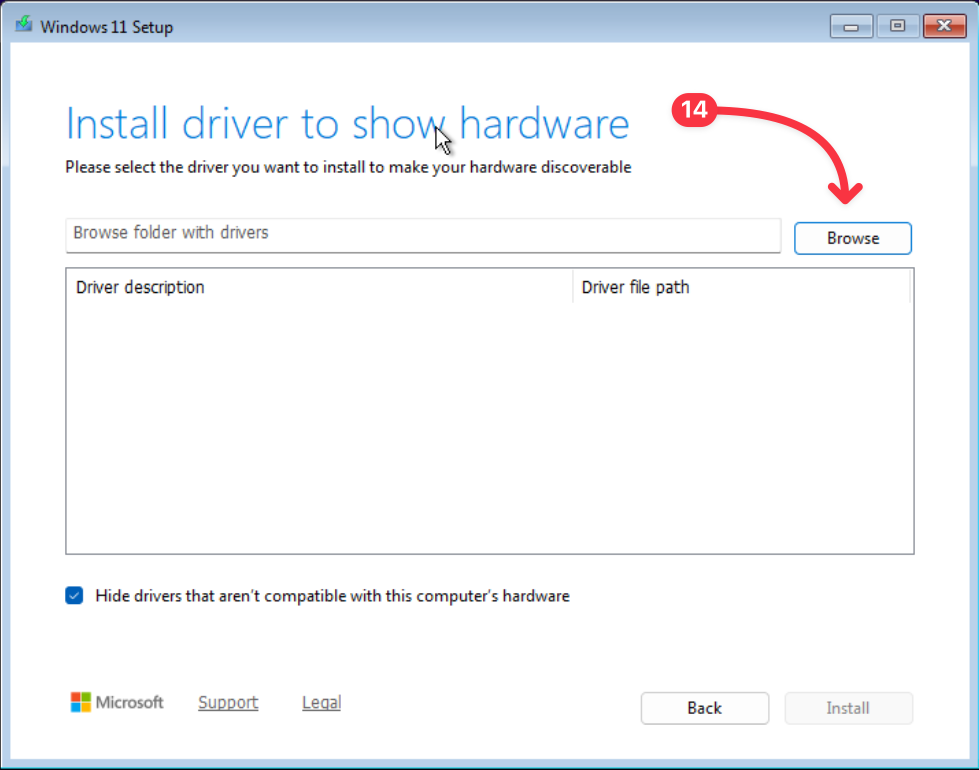This screenshot has width=979, height=770.
Task: Click the 'Windows 11 Setup' title bar text
Action: 106,27
